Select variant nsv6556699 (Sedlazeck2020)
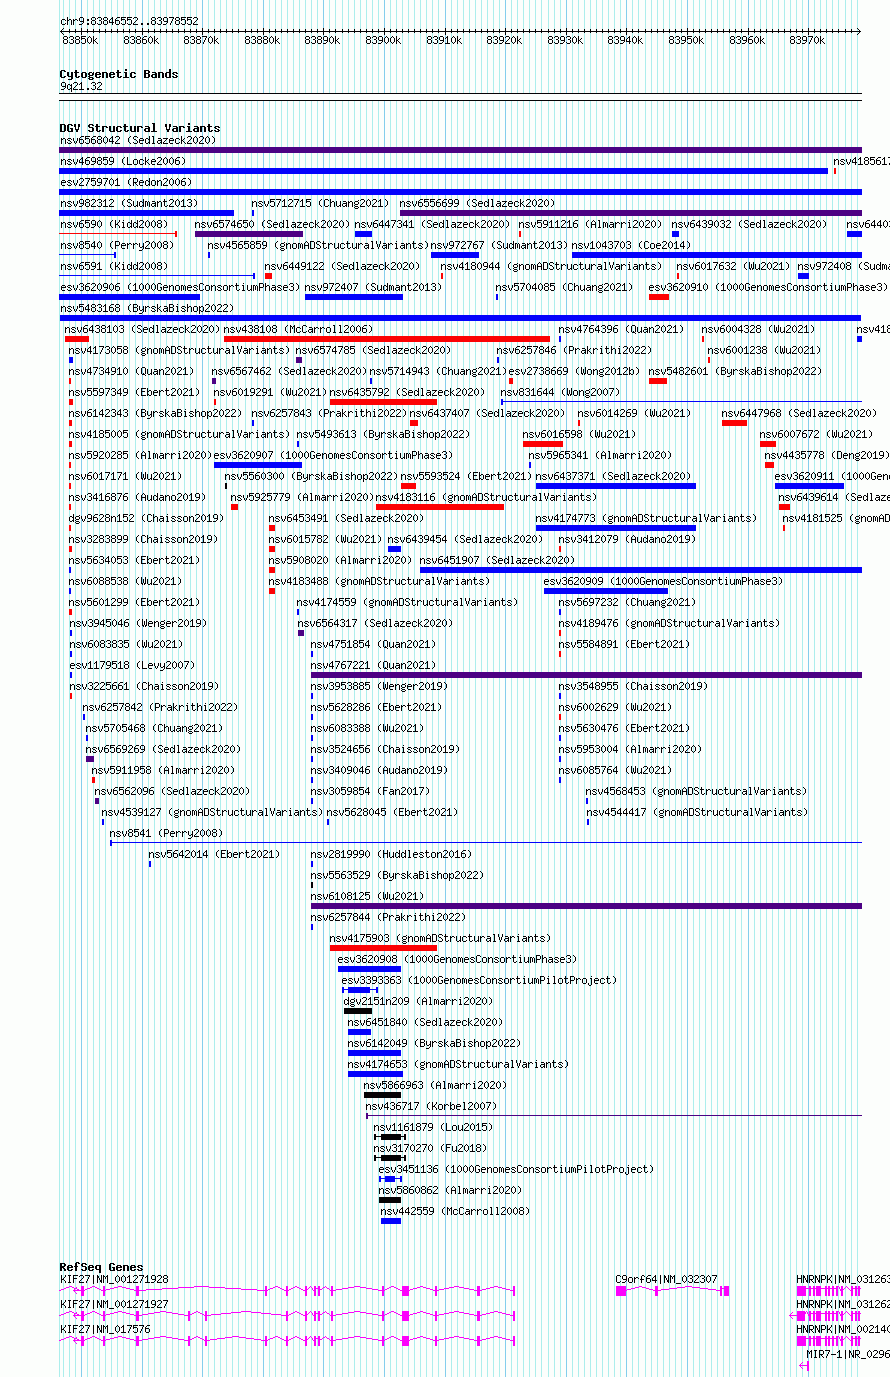 coord(477,203)
